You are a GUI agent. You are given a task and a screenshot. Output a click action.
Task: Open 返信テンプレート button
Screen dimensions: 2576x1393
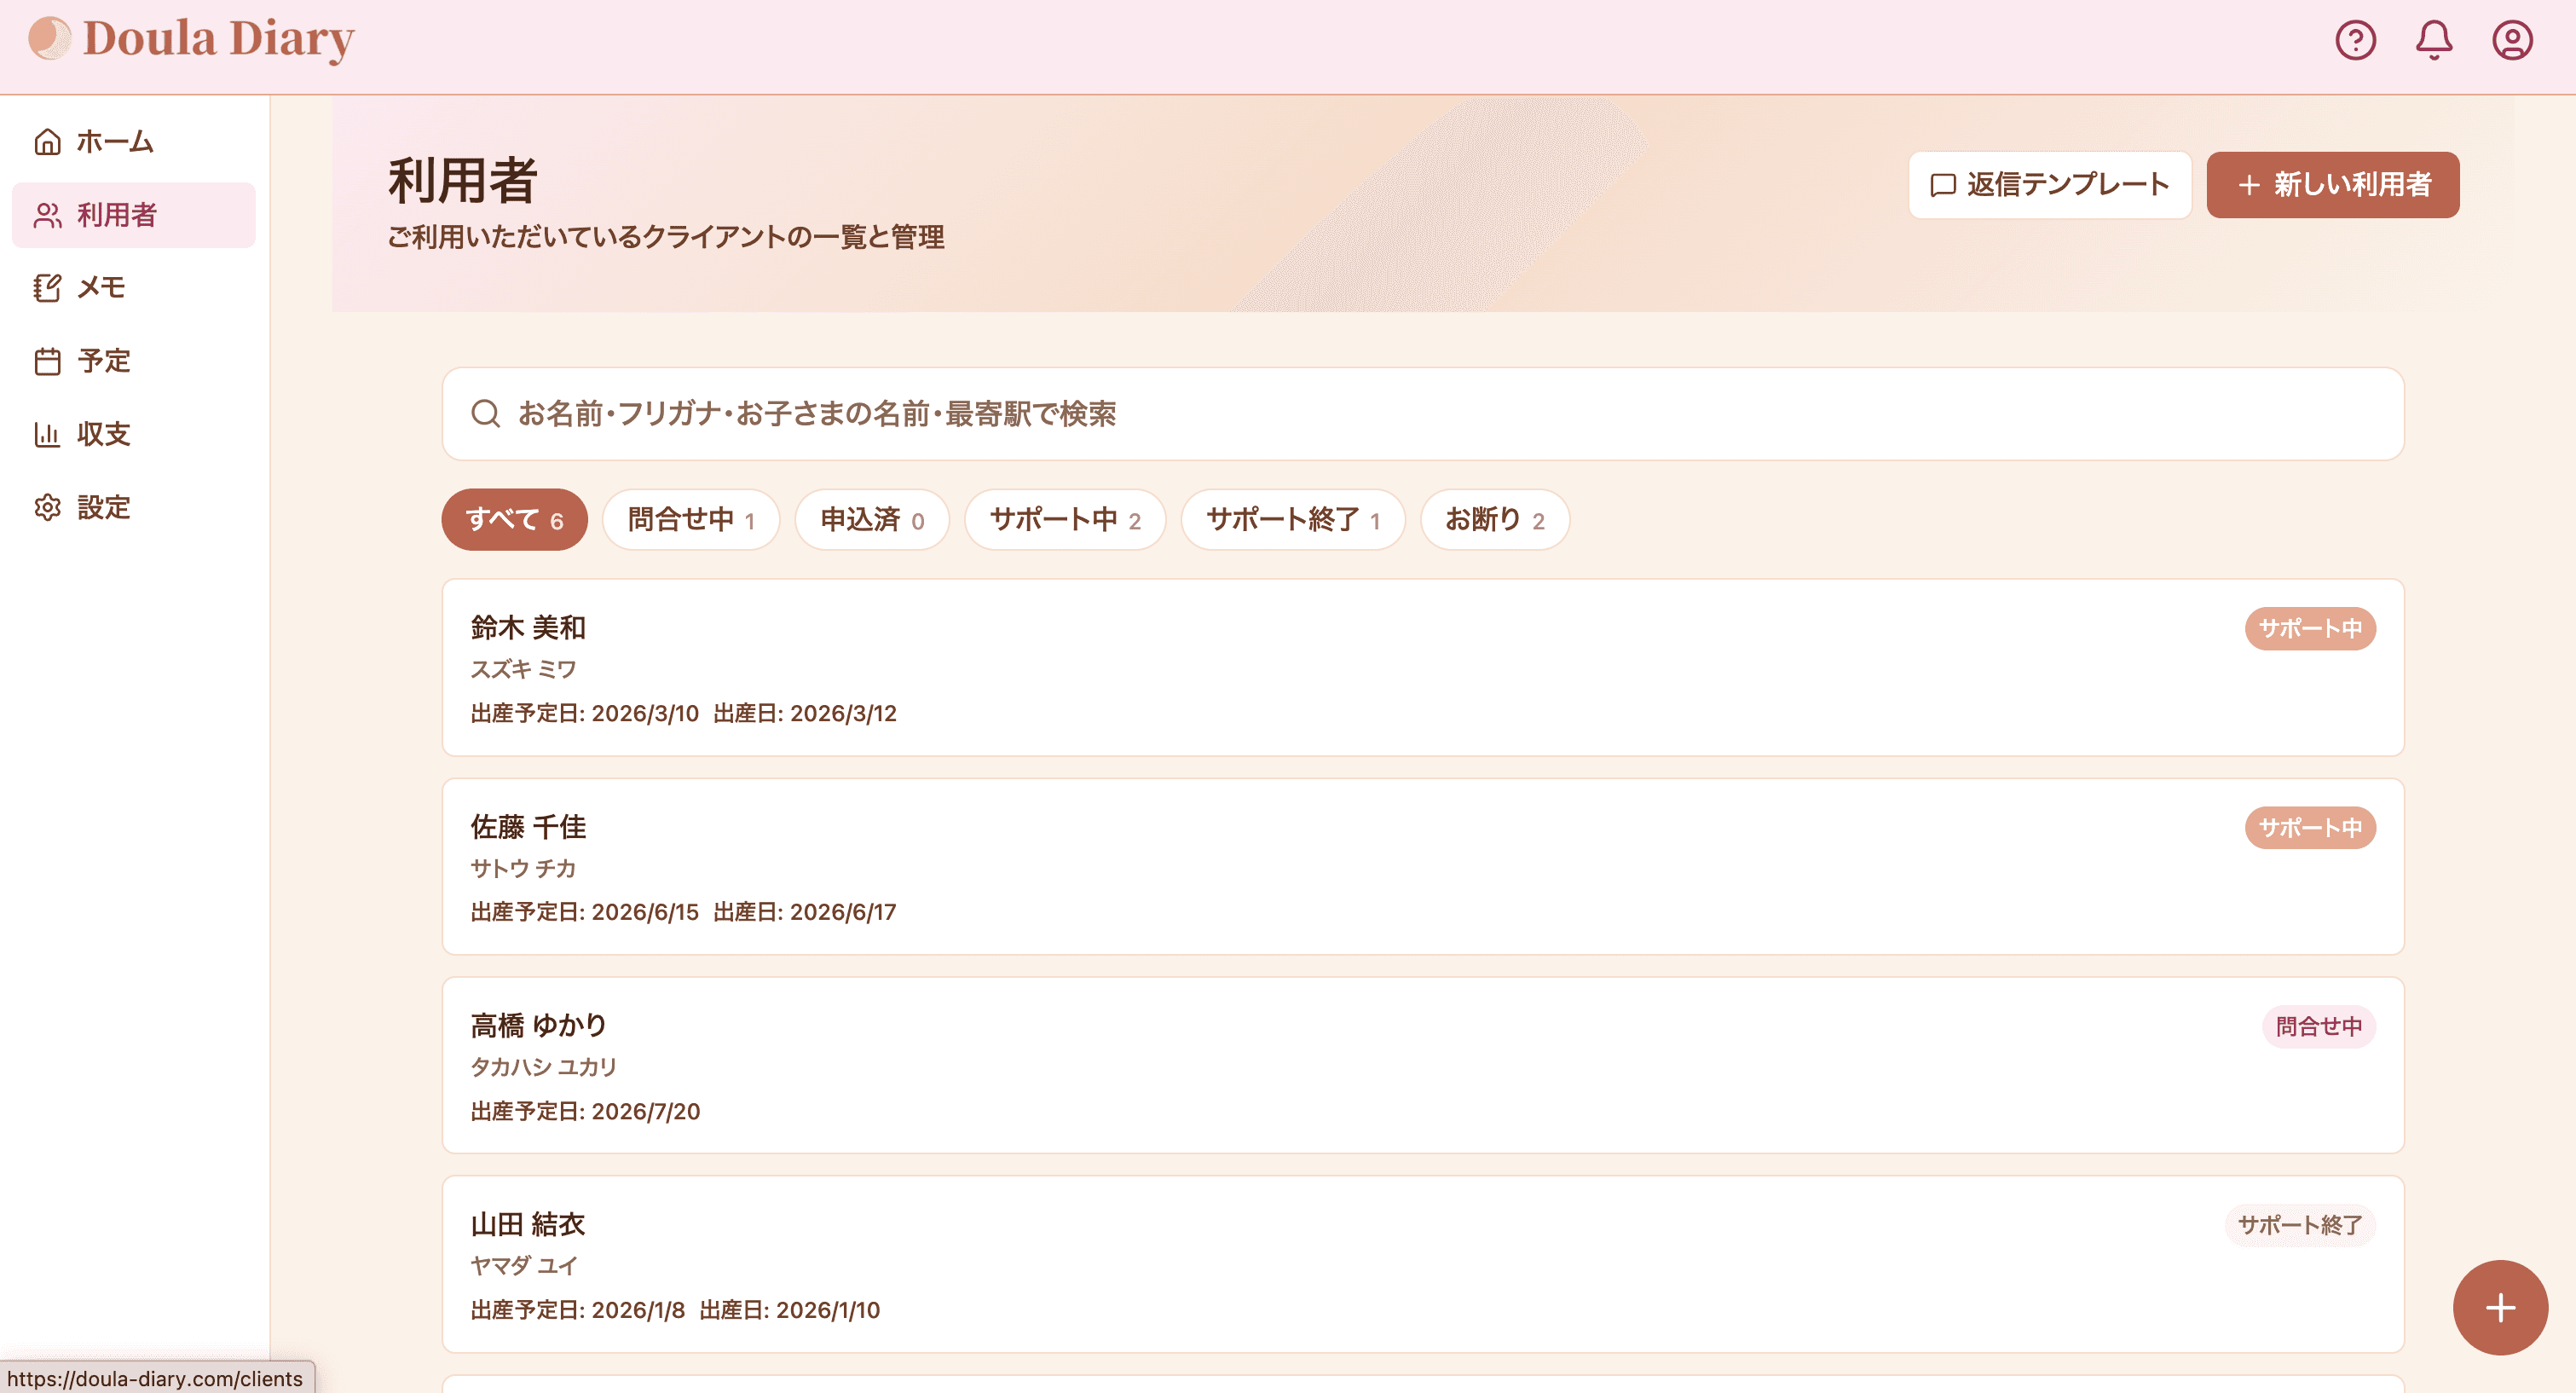tap(2050, 185)
